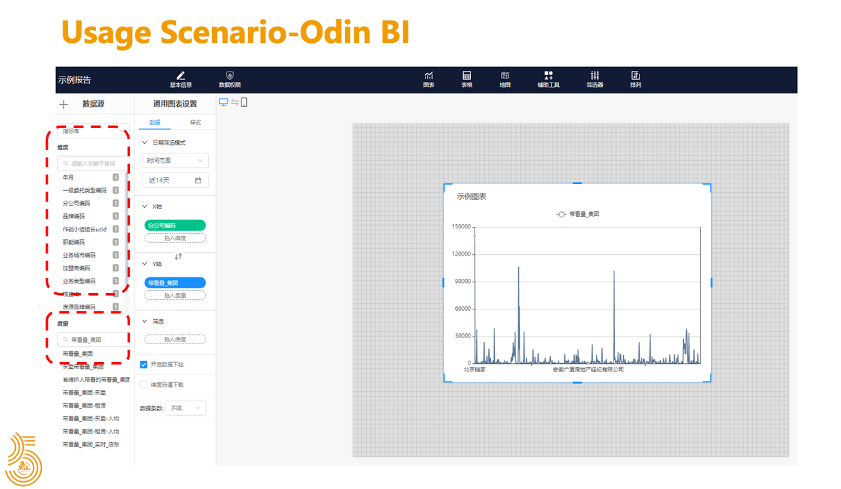Switch to desktop monitor preview icon
841x489 pixels.
[224, 102]
